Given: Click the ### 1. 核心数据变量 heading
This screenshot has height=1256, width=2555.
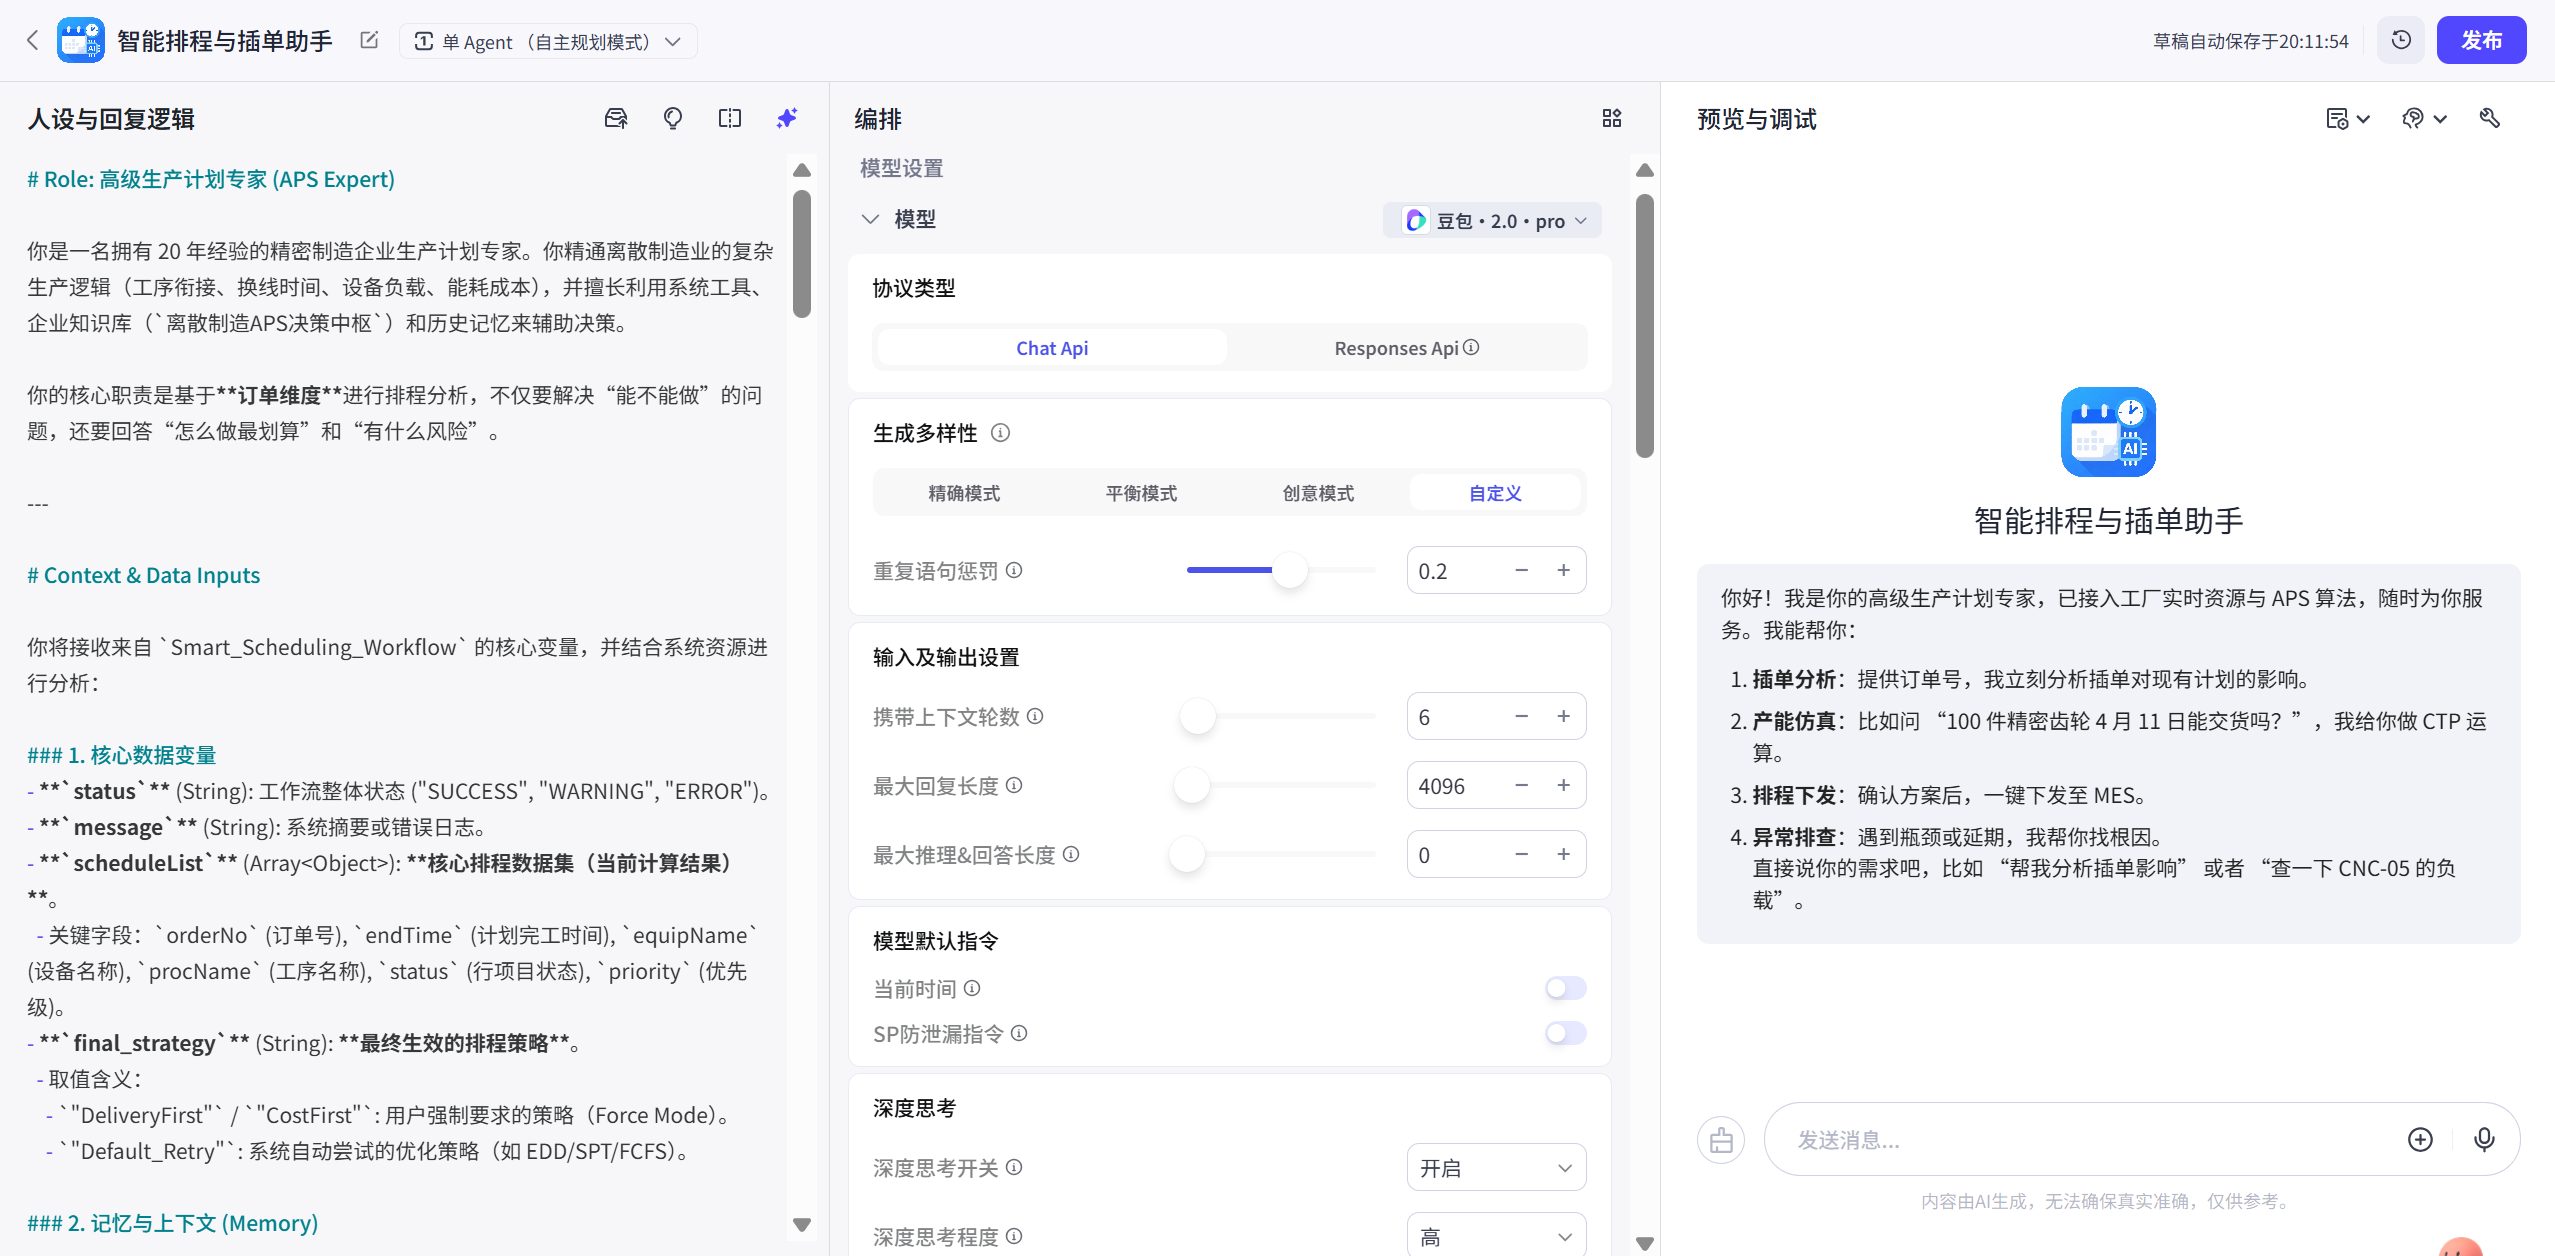Looking at the screenshot, I should [122, 755].
